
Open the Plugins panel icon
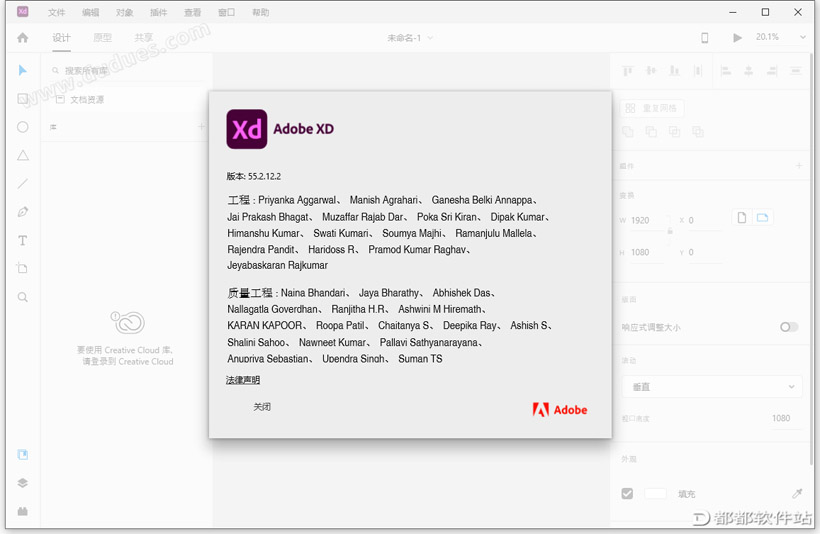(22, 511)
